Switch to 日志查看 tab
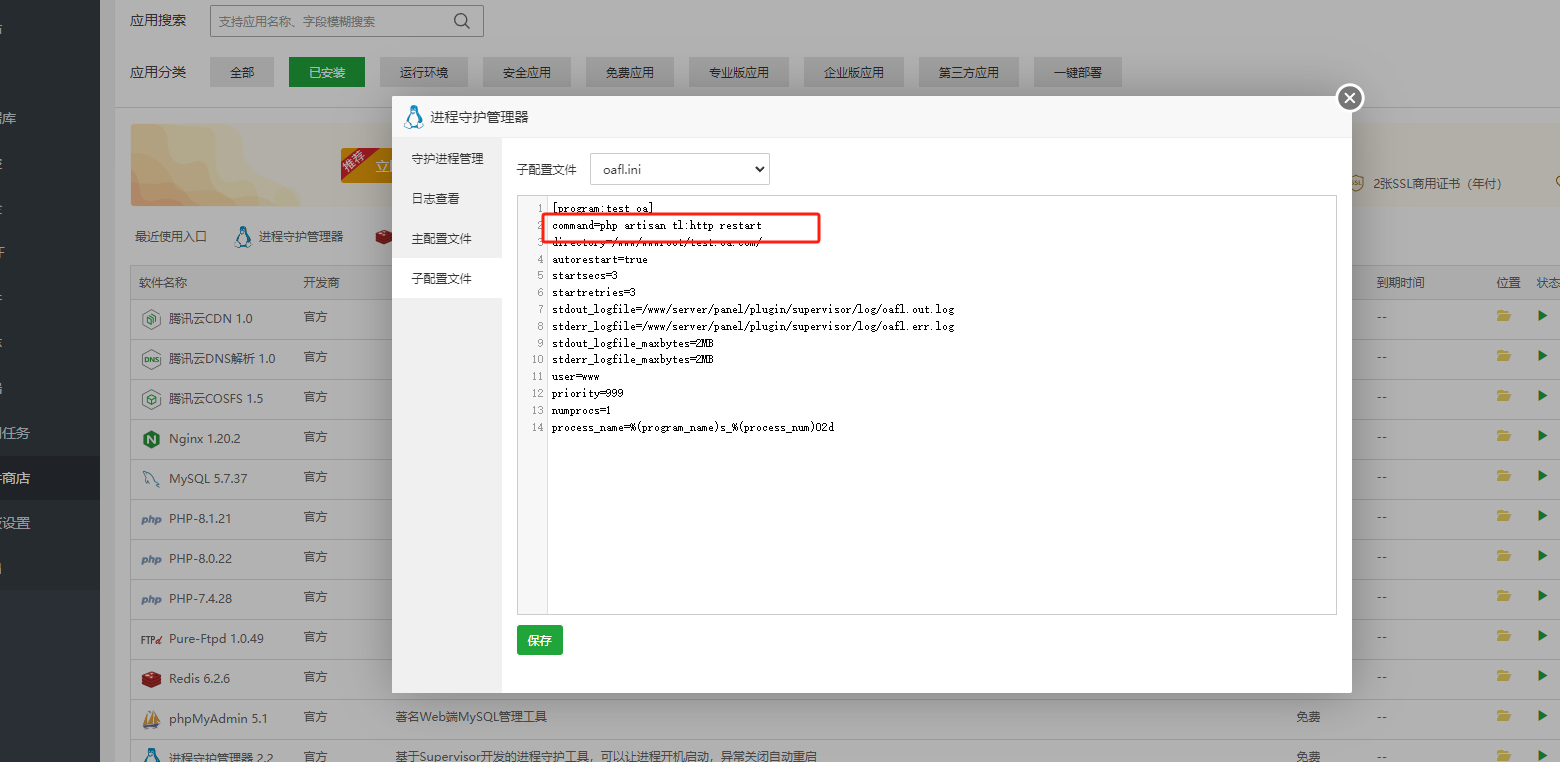The width and height of the screenshot is (1560, 762). point(435,199)
